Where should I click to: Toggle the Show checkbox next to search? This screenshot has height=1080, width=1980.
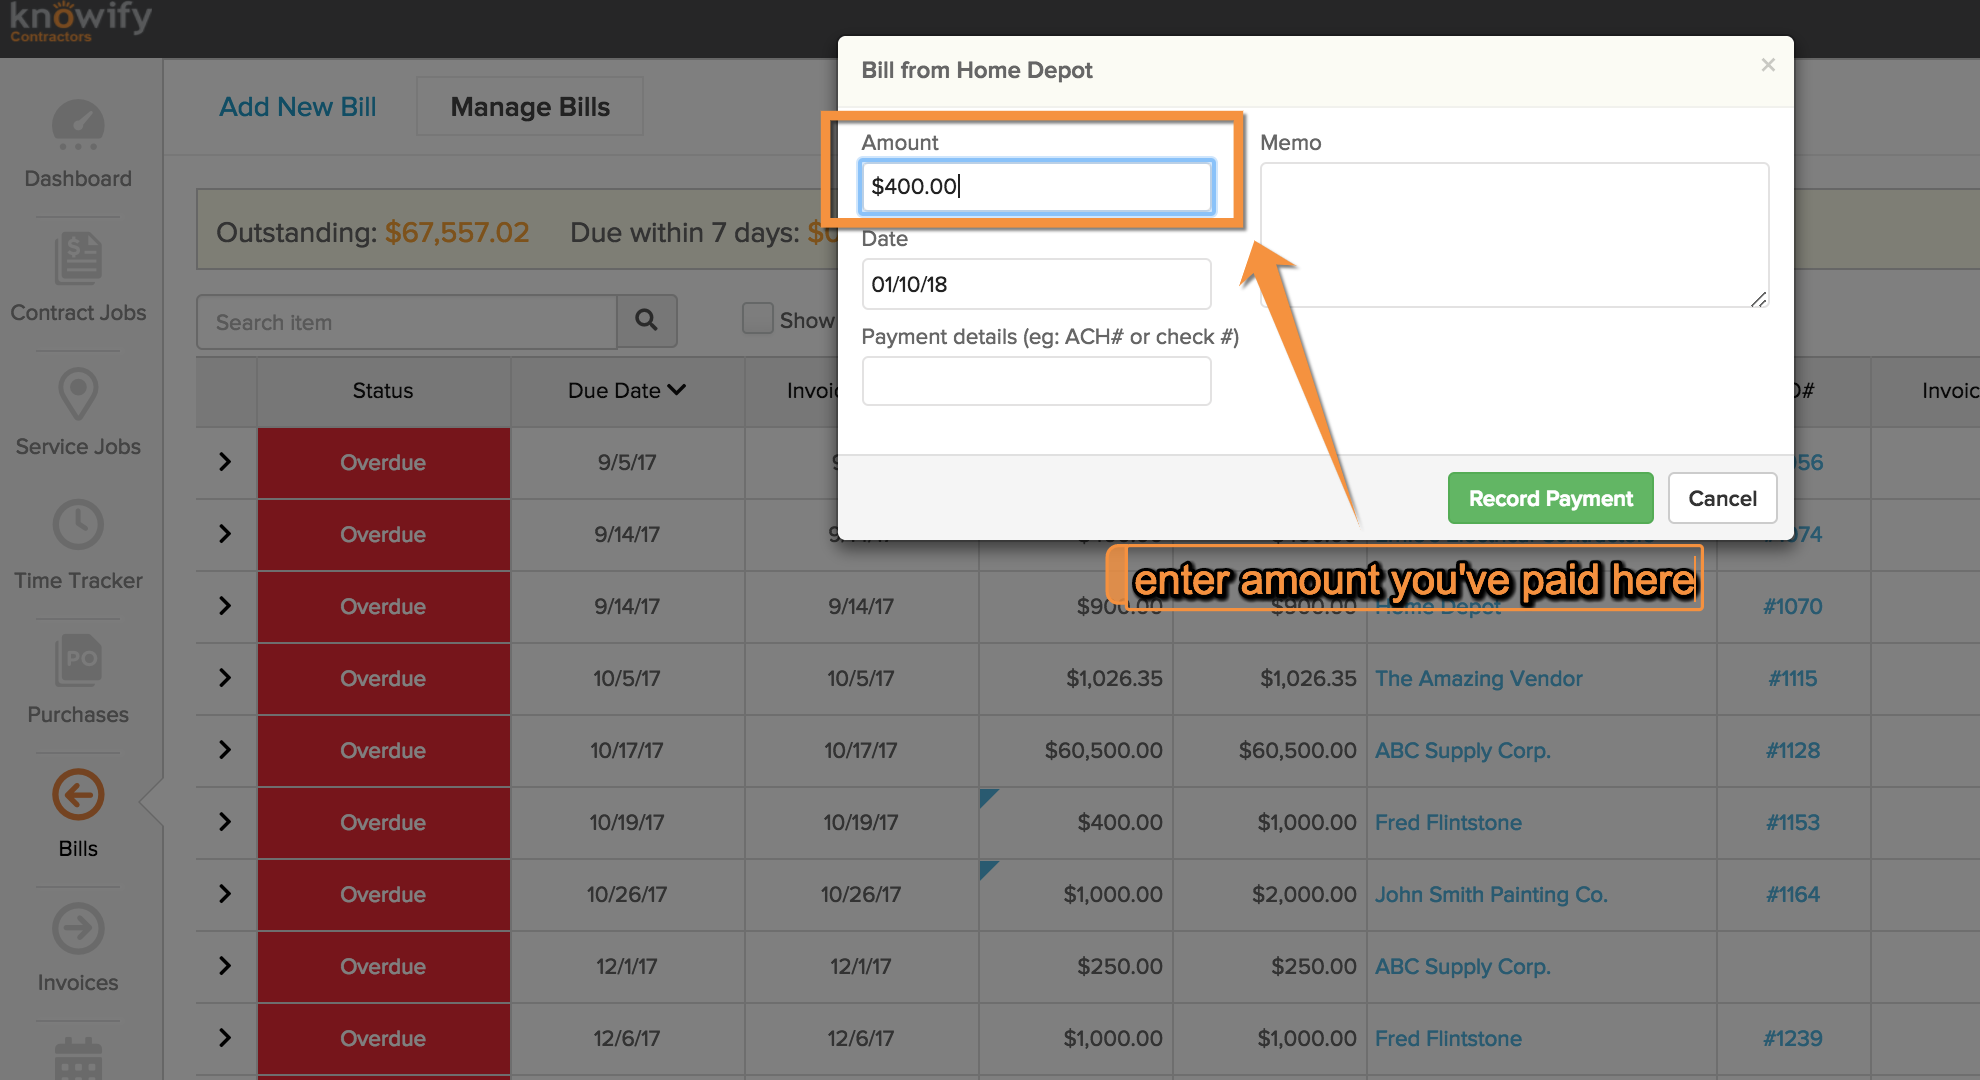click(757, 319)
